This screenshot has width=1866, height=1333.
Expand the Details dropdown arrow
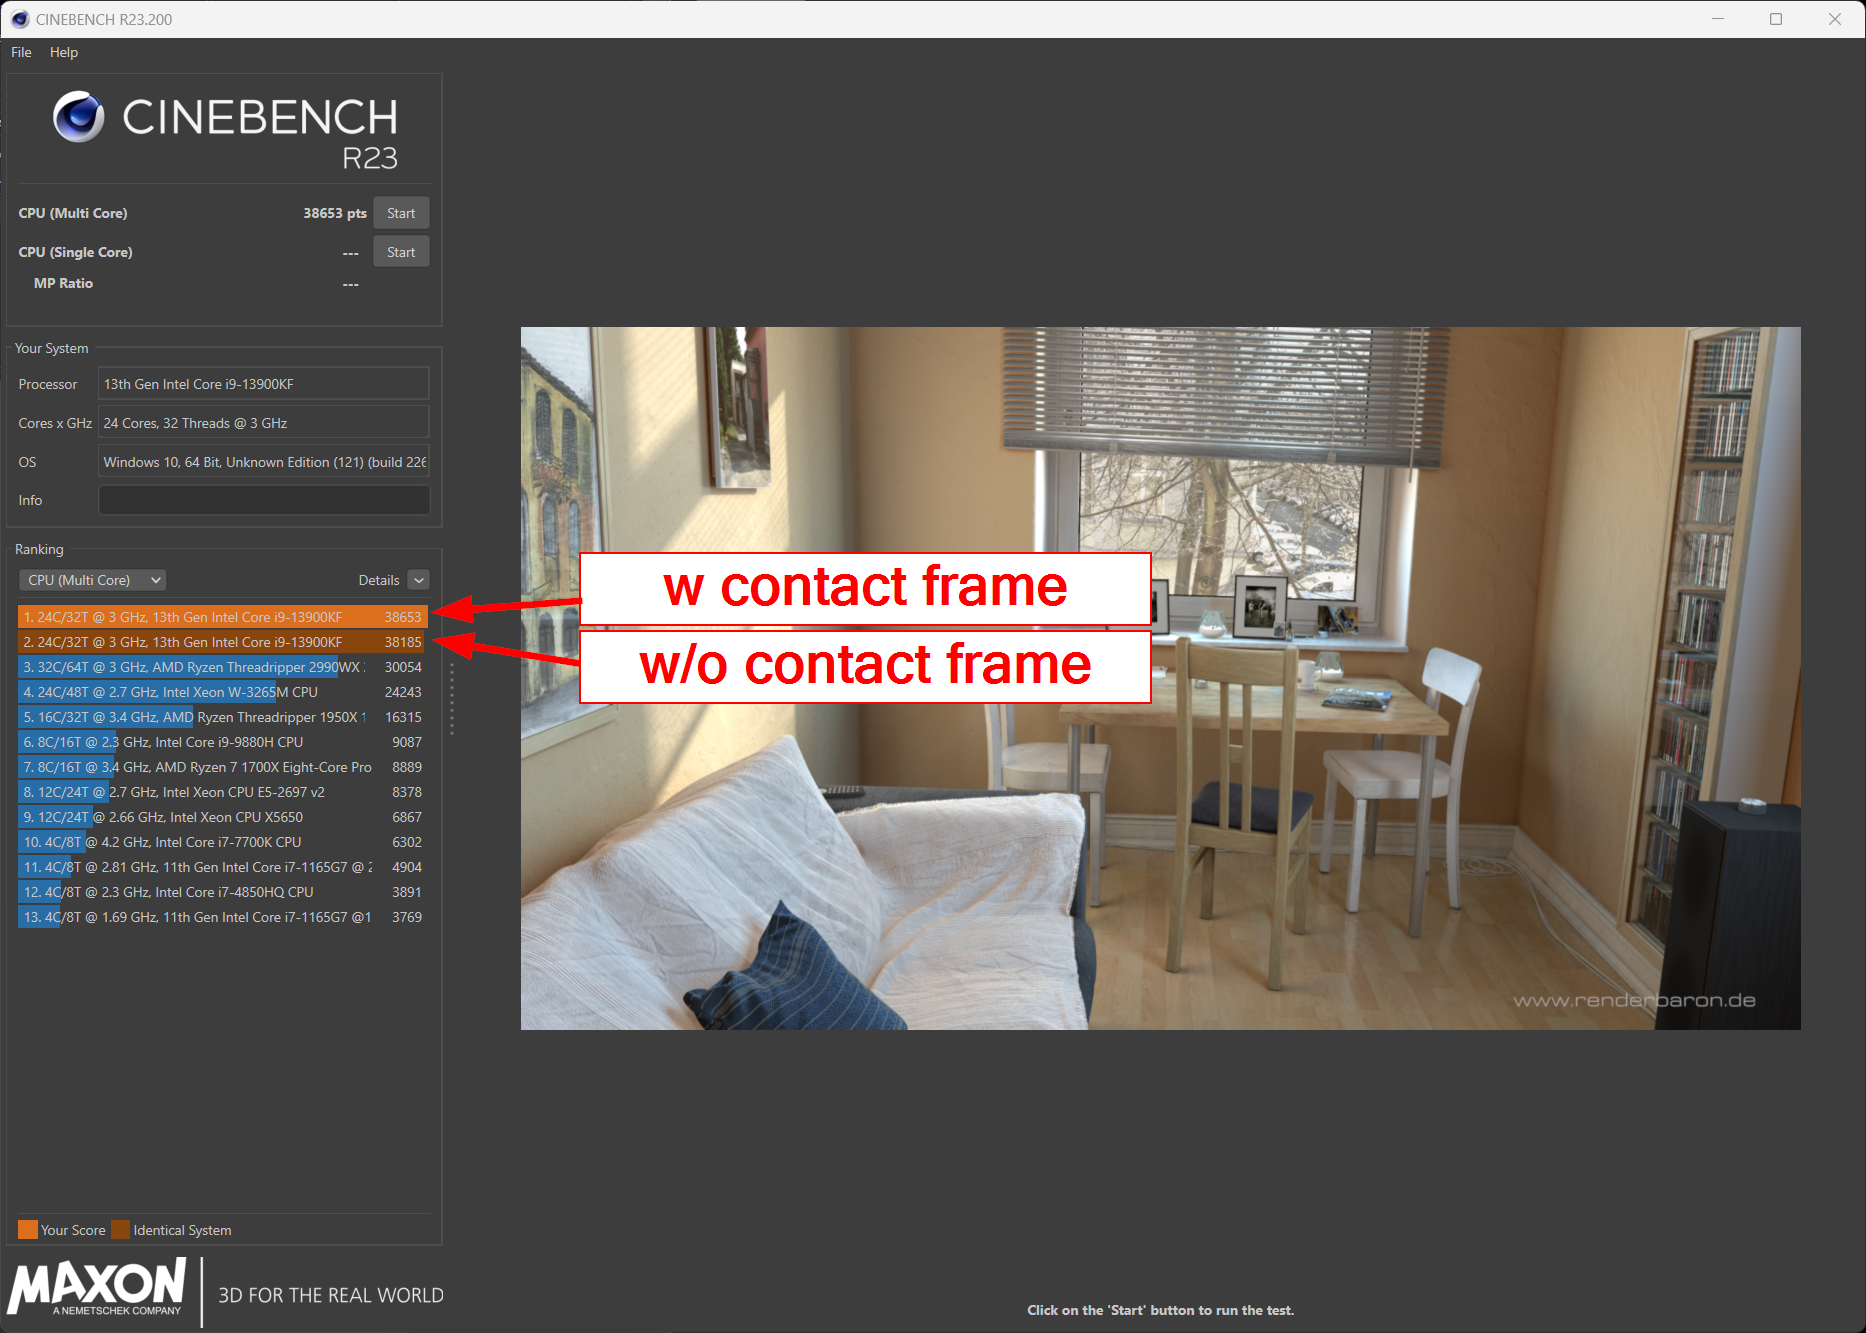pos(419,580)
